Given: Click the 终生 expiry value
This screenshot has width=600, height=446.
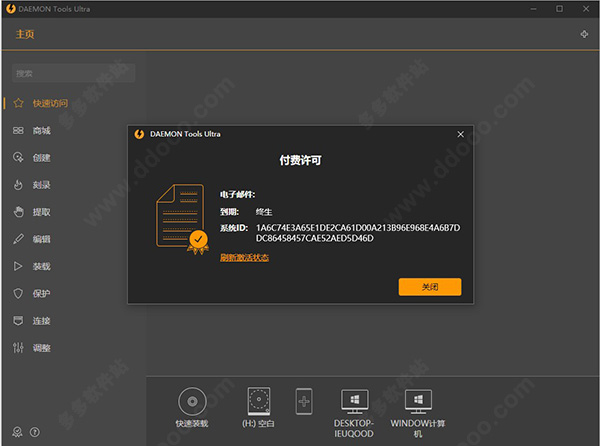Looking at the screenshot, I should pos(264,212).
